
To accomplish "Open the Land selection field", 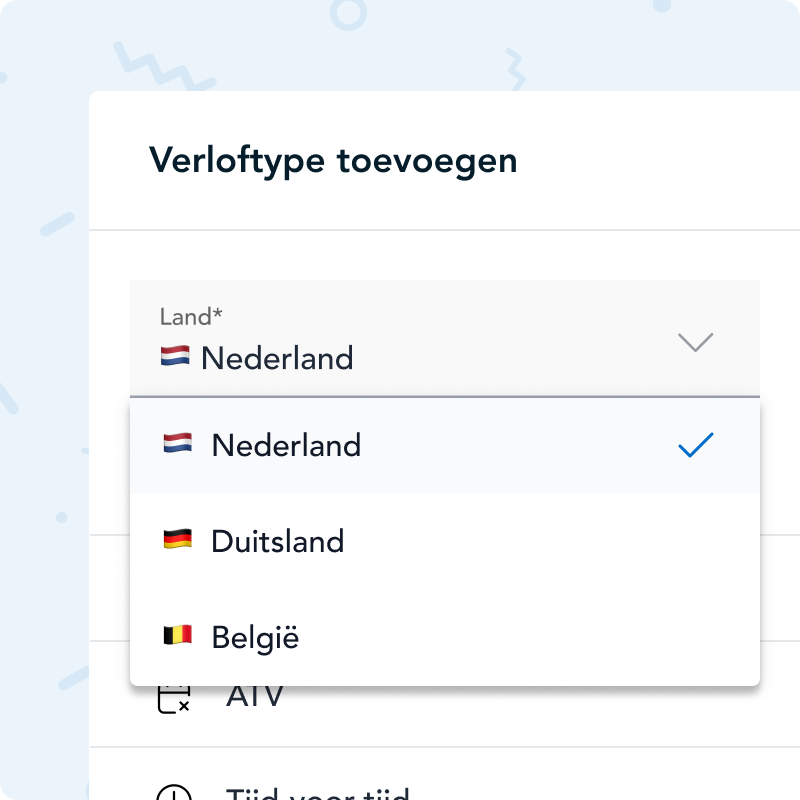I will coord(445,340).
